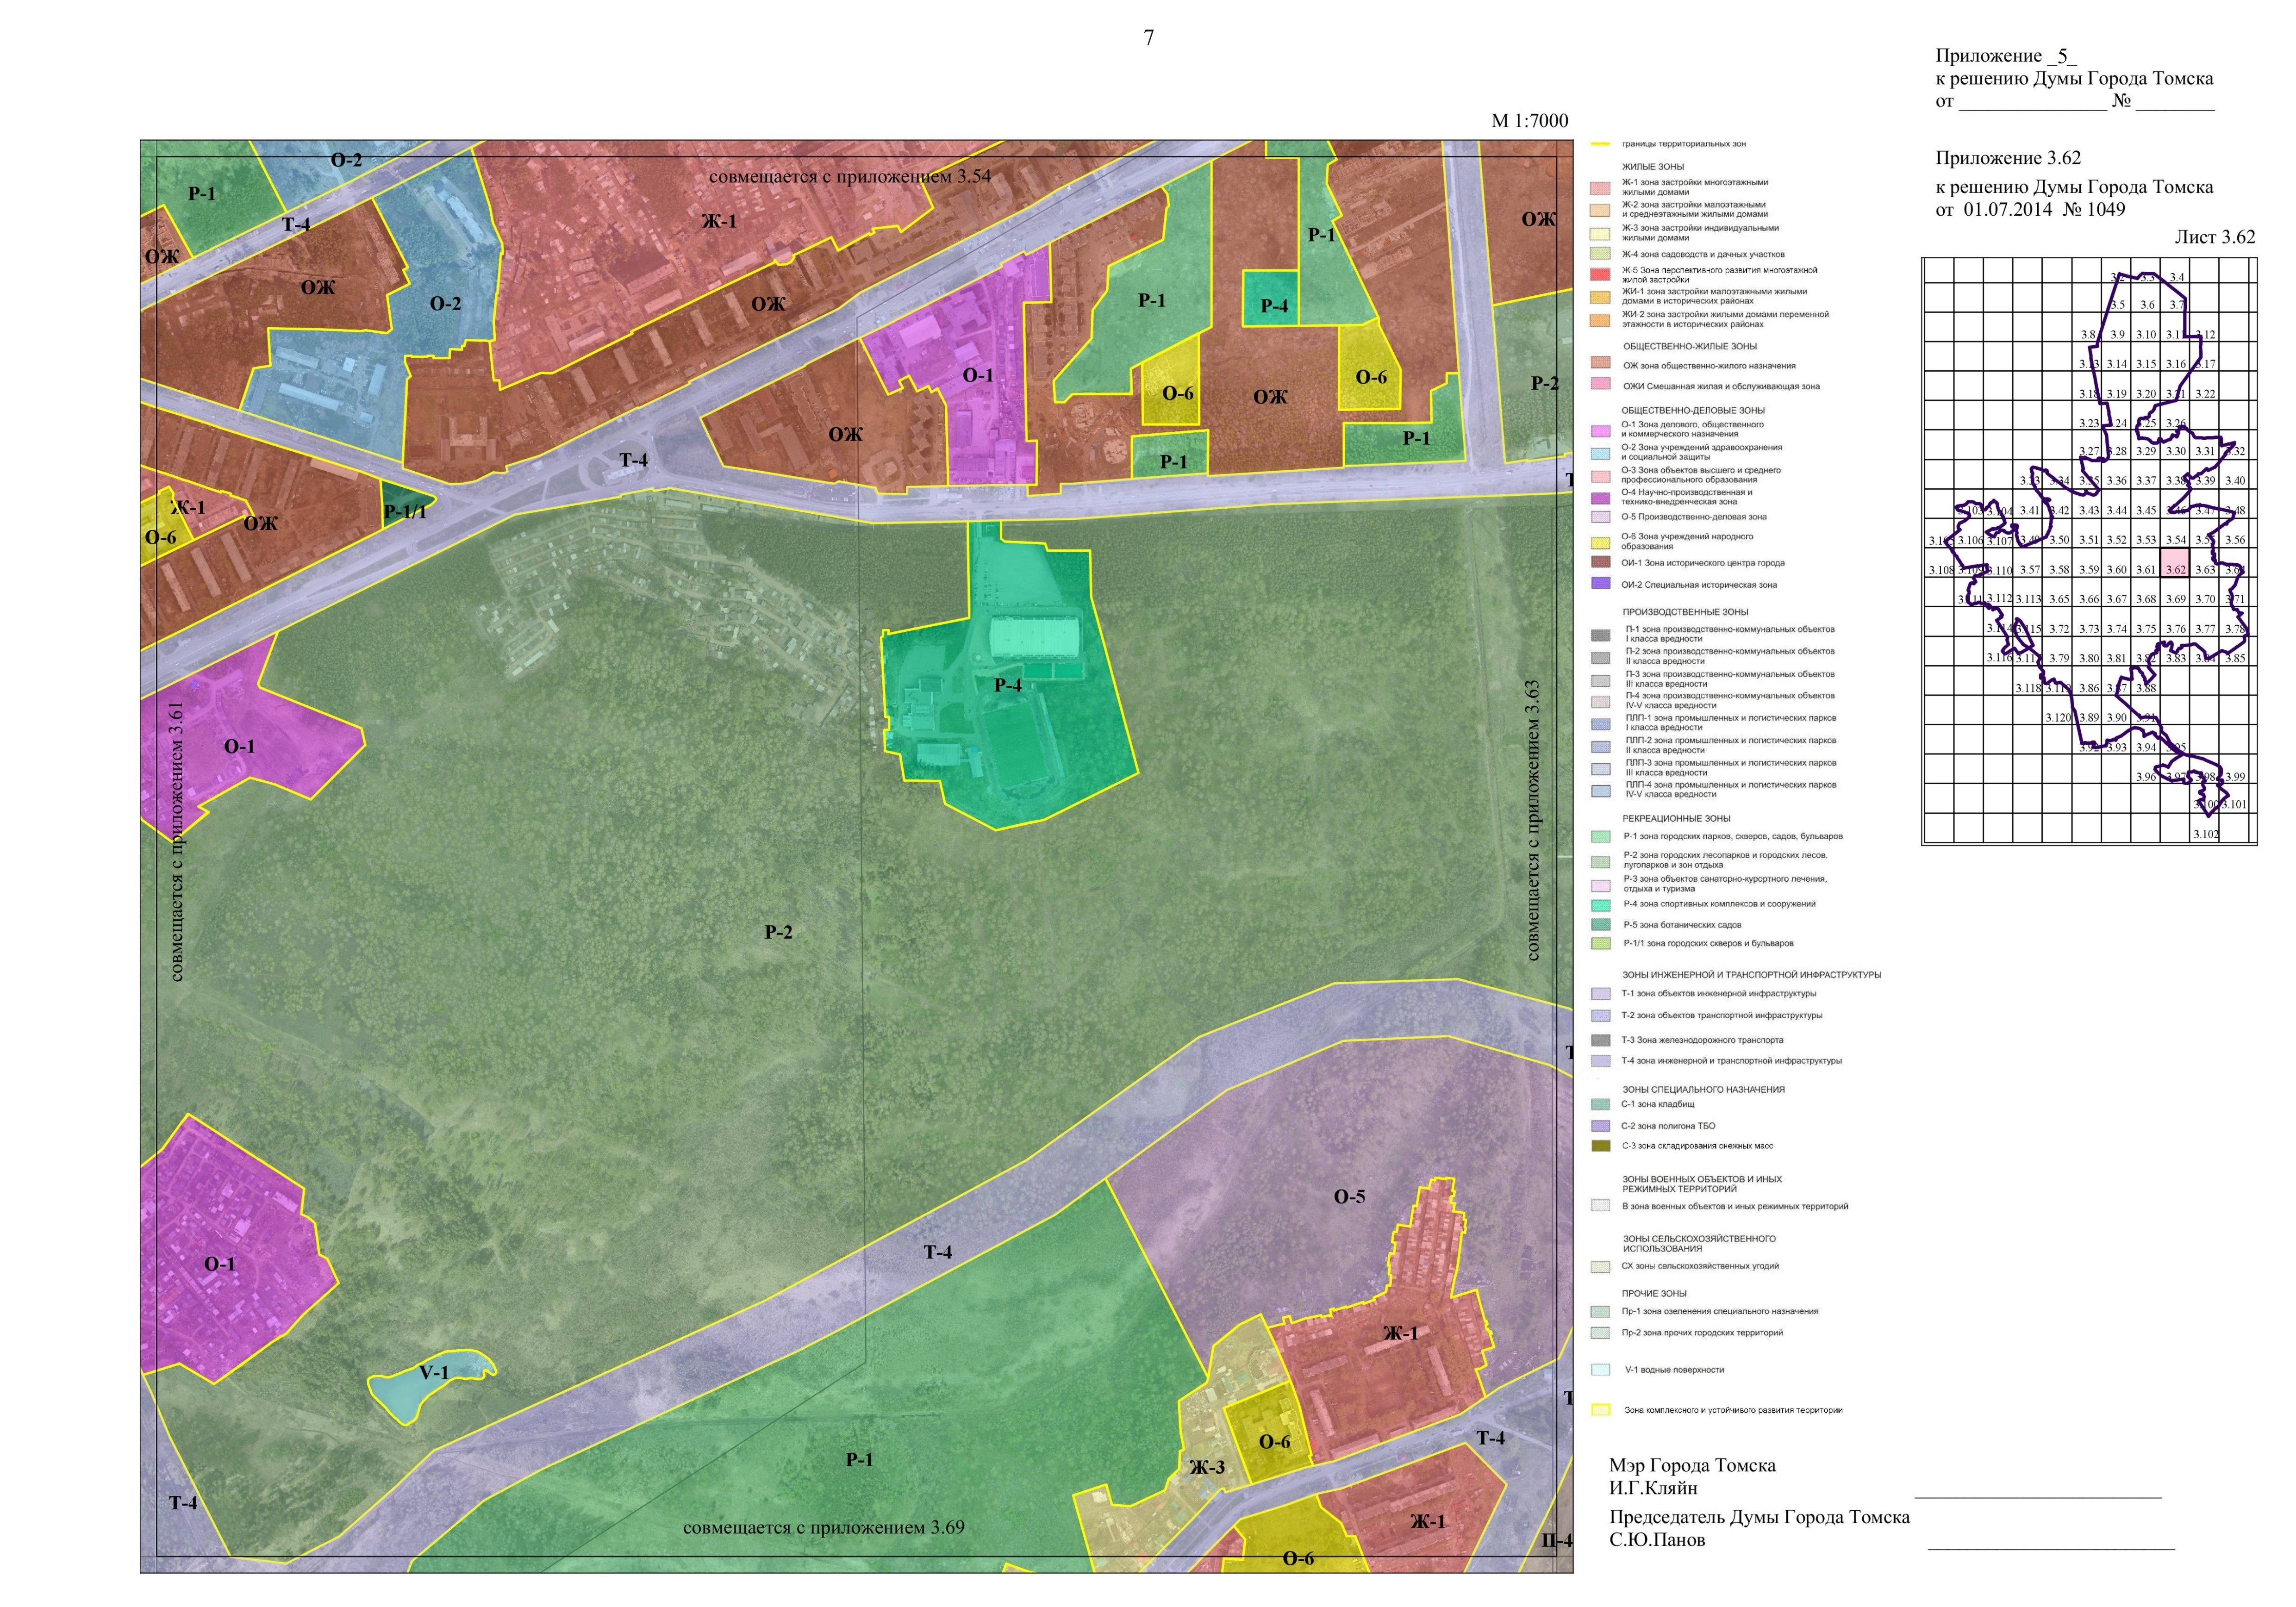Click the page number 7 at top
The width and height of the screenshot is (2296, 1607).
click(1149, 38)
